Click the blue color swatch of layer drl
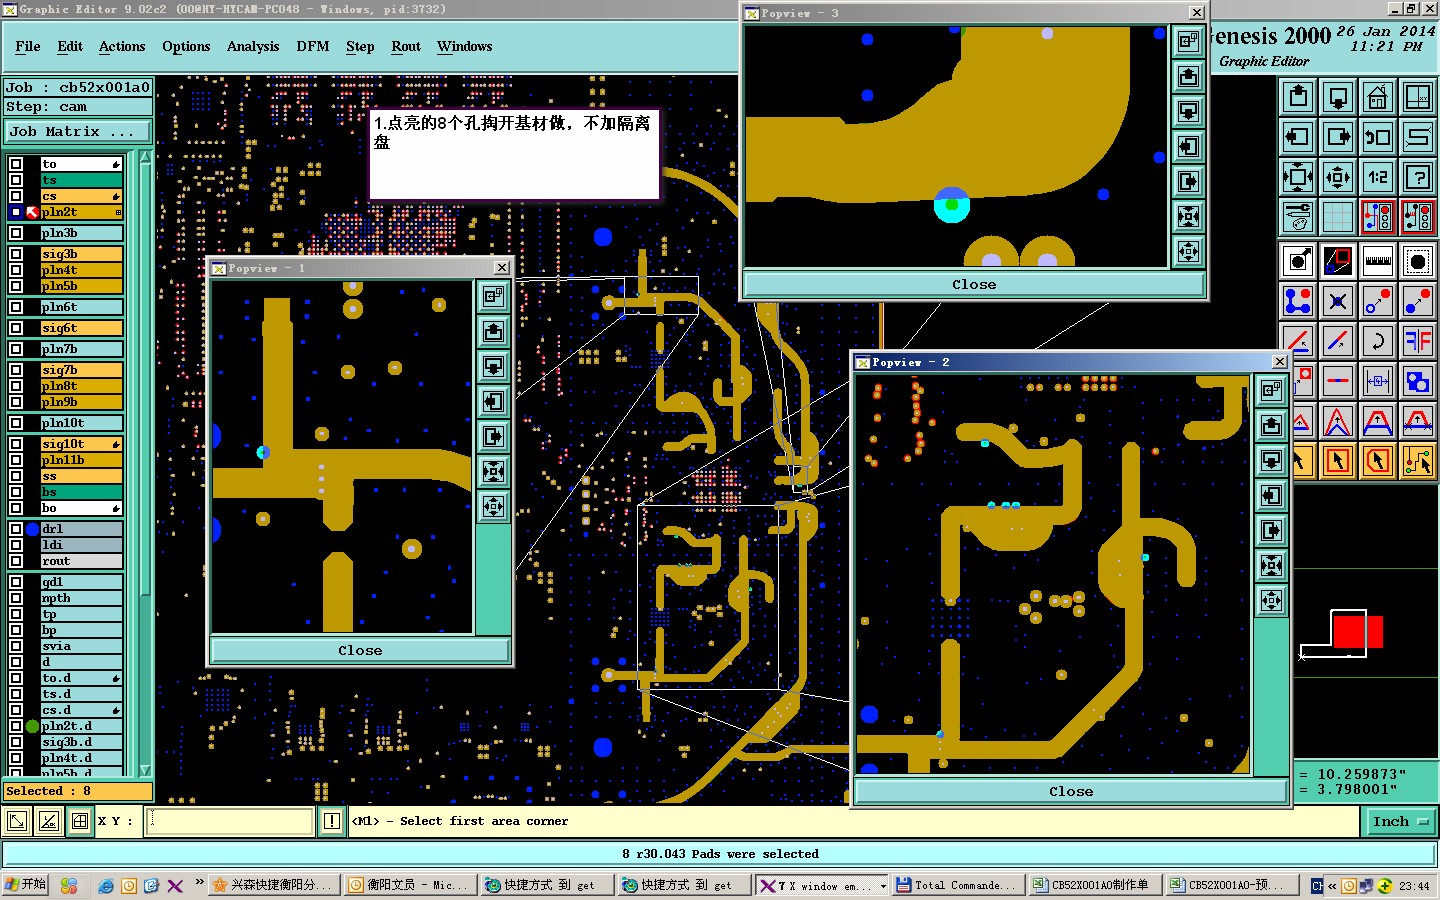1440x900 pixels. (32, 529)
